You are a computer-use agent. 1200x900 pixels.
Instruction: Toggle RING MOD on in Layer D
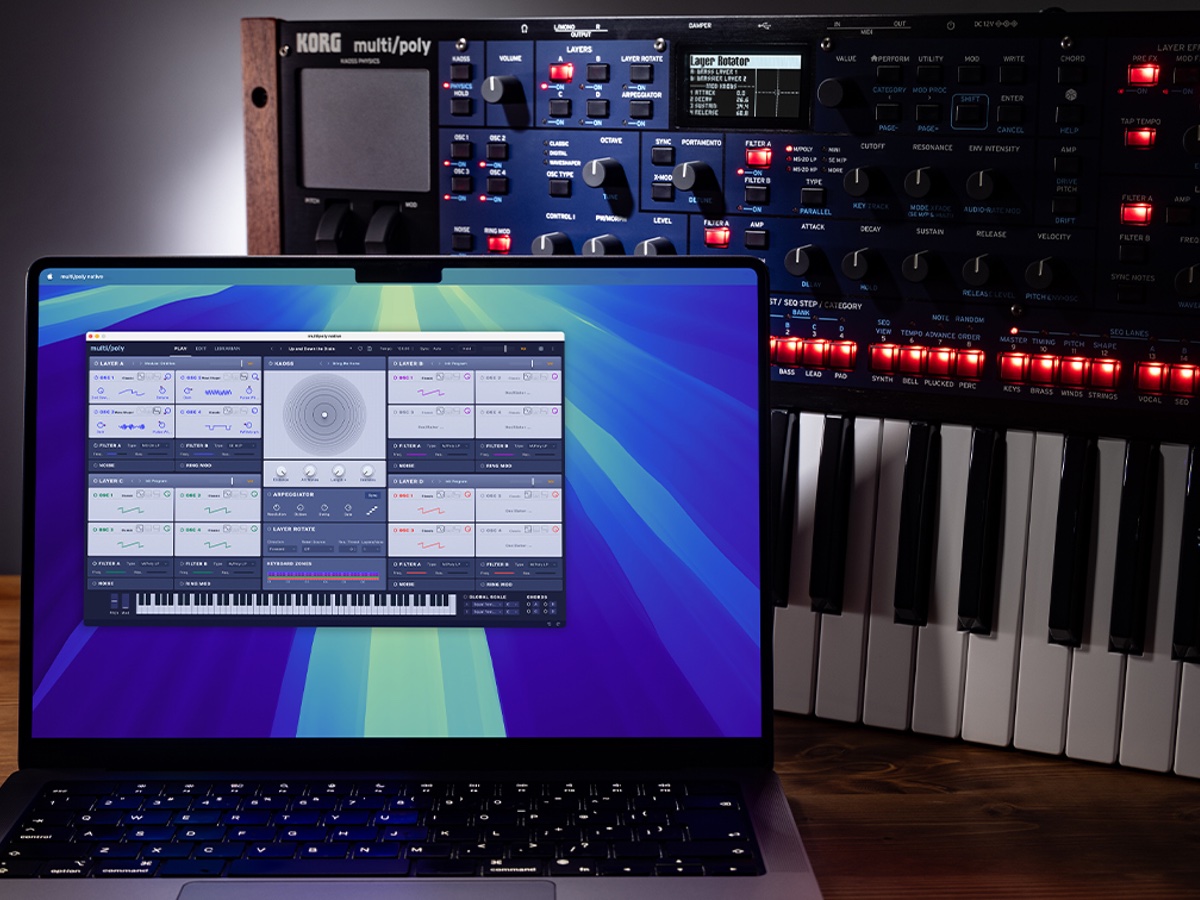[x=485, y=584]
